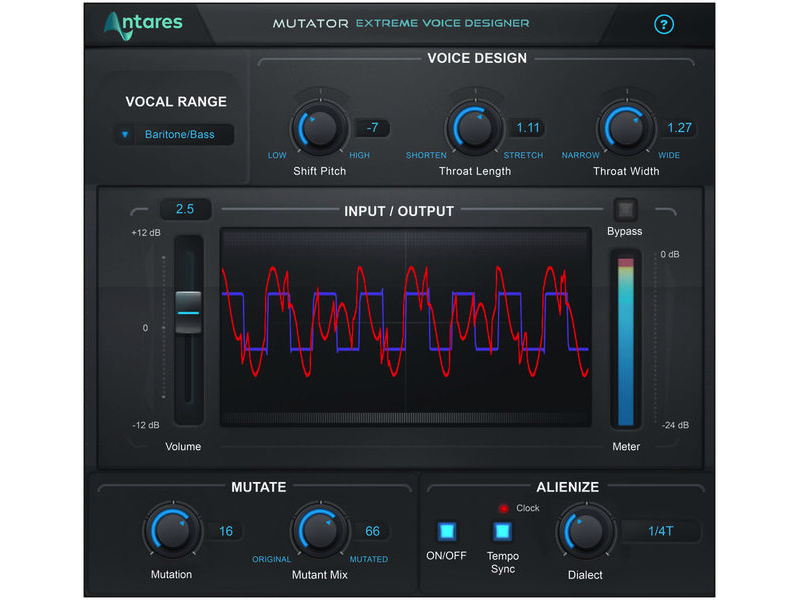Viewport: 800px width, 600px height.
Task: Click the Dialect label text
Action: (585, 575)
